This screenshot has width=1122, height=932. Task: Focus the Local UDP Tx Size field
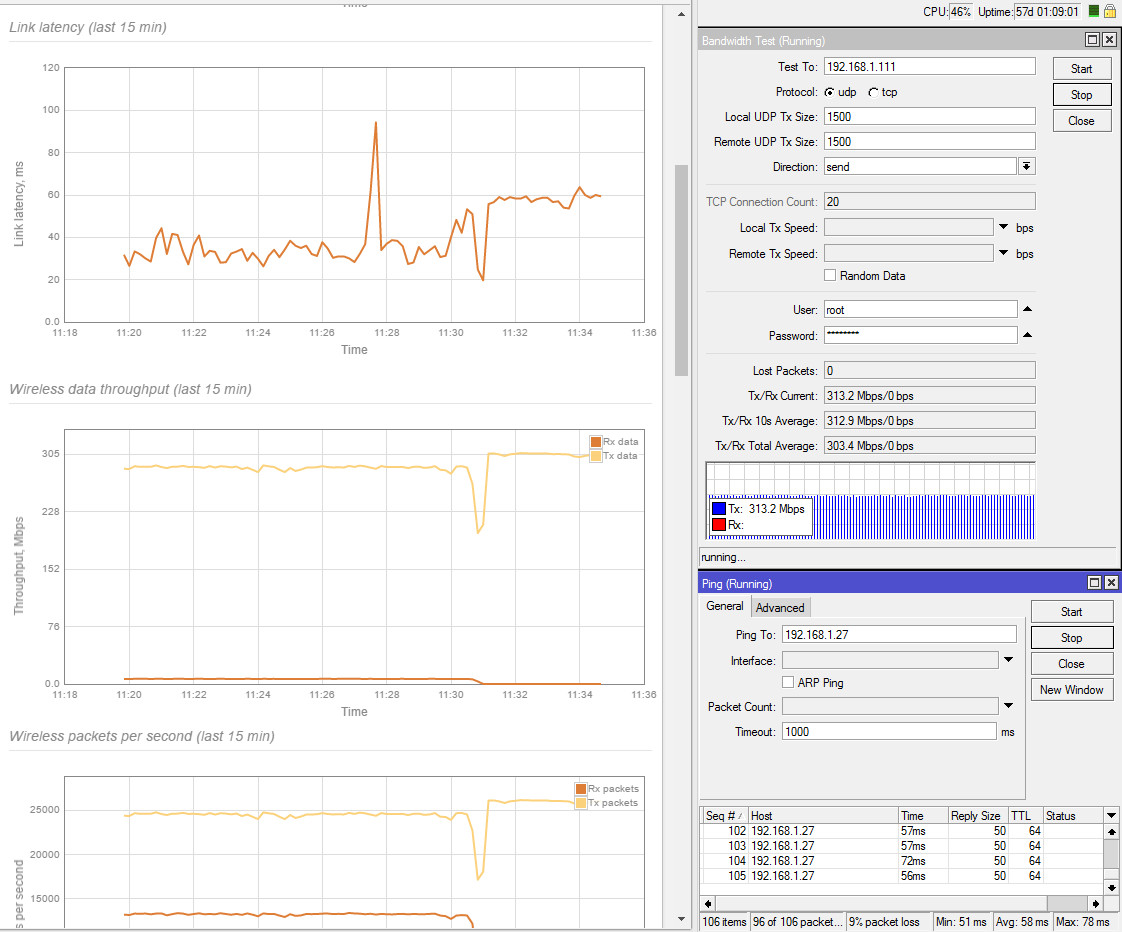[930, 117]
